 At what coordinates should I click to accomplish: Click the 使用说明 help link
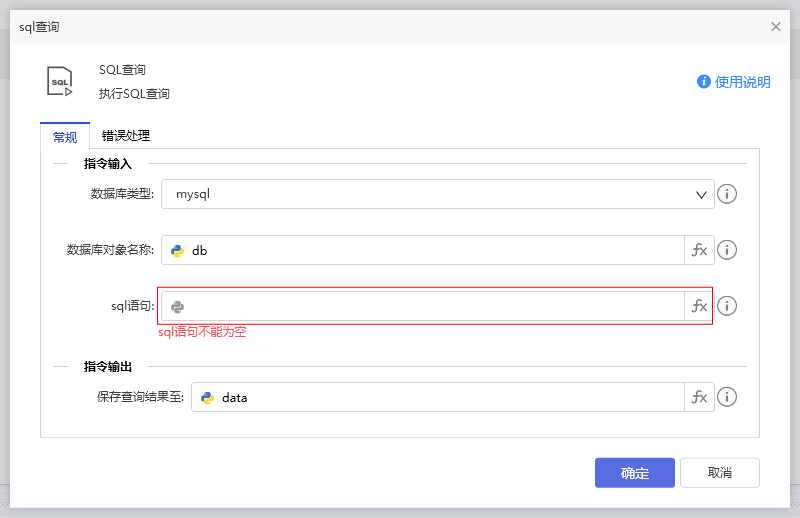(x=734, y=82)
